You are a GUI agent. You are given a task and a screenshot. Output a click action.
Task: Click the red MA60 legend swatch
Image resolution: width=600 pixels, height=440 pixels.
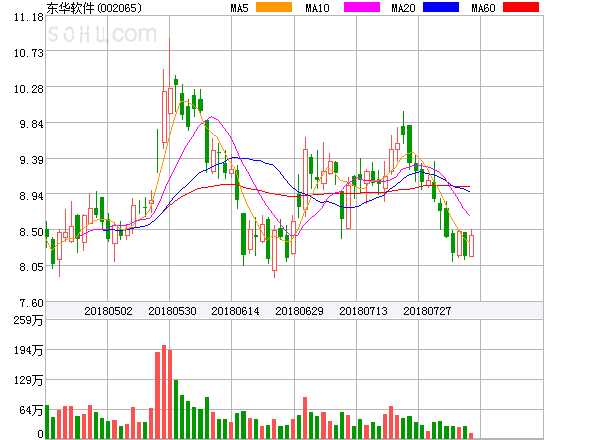(521, 7)
